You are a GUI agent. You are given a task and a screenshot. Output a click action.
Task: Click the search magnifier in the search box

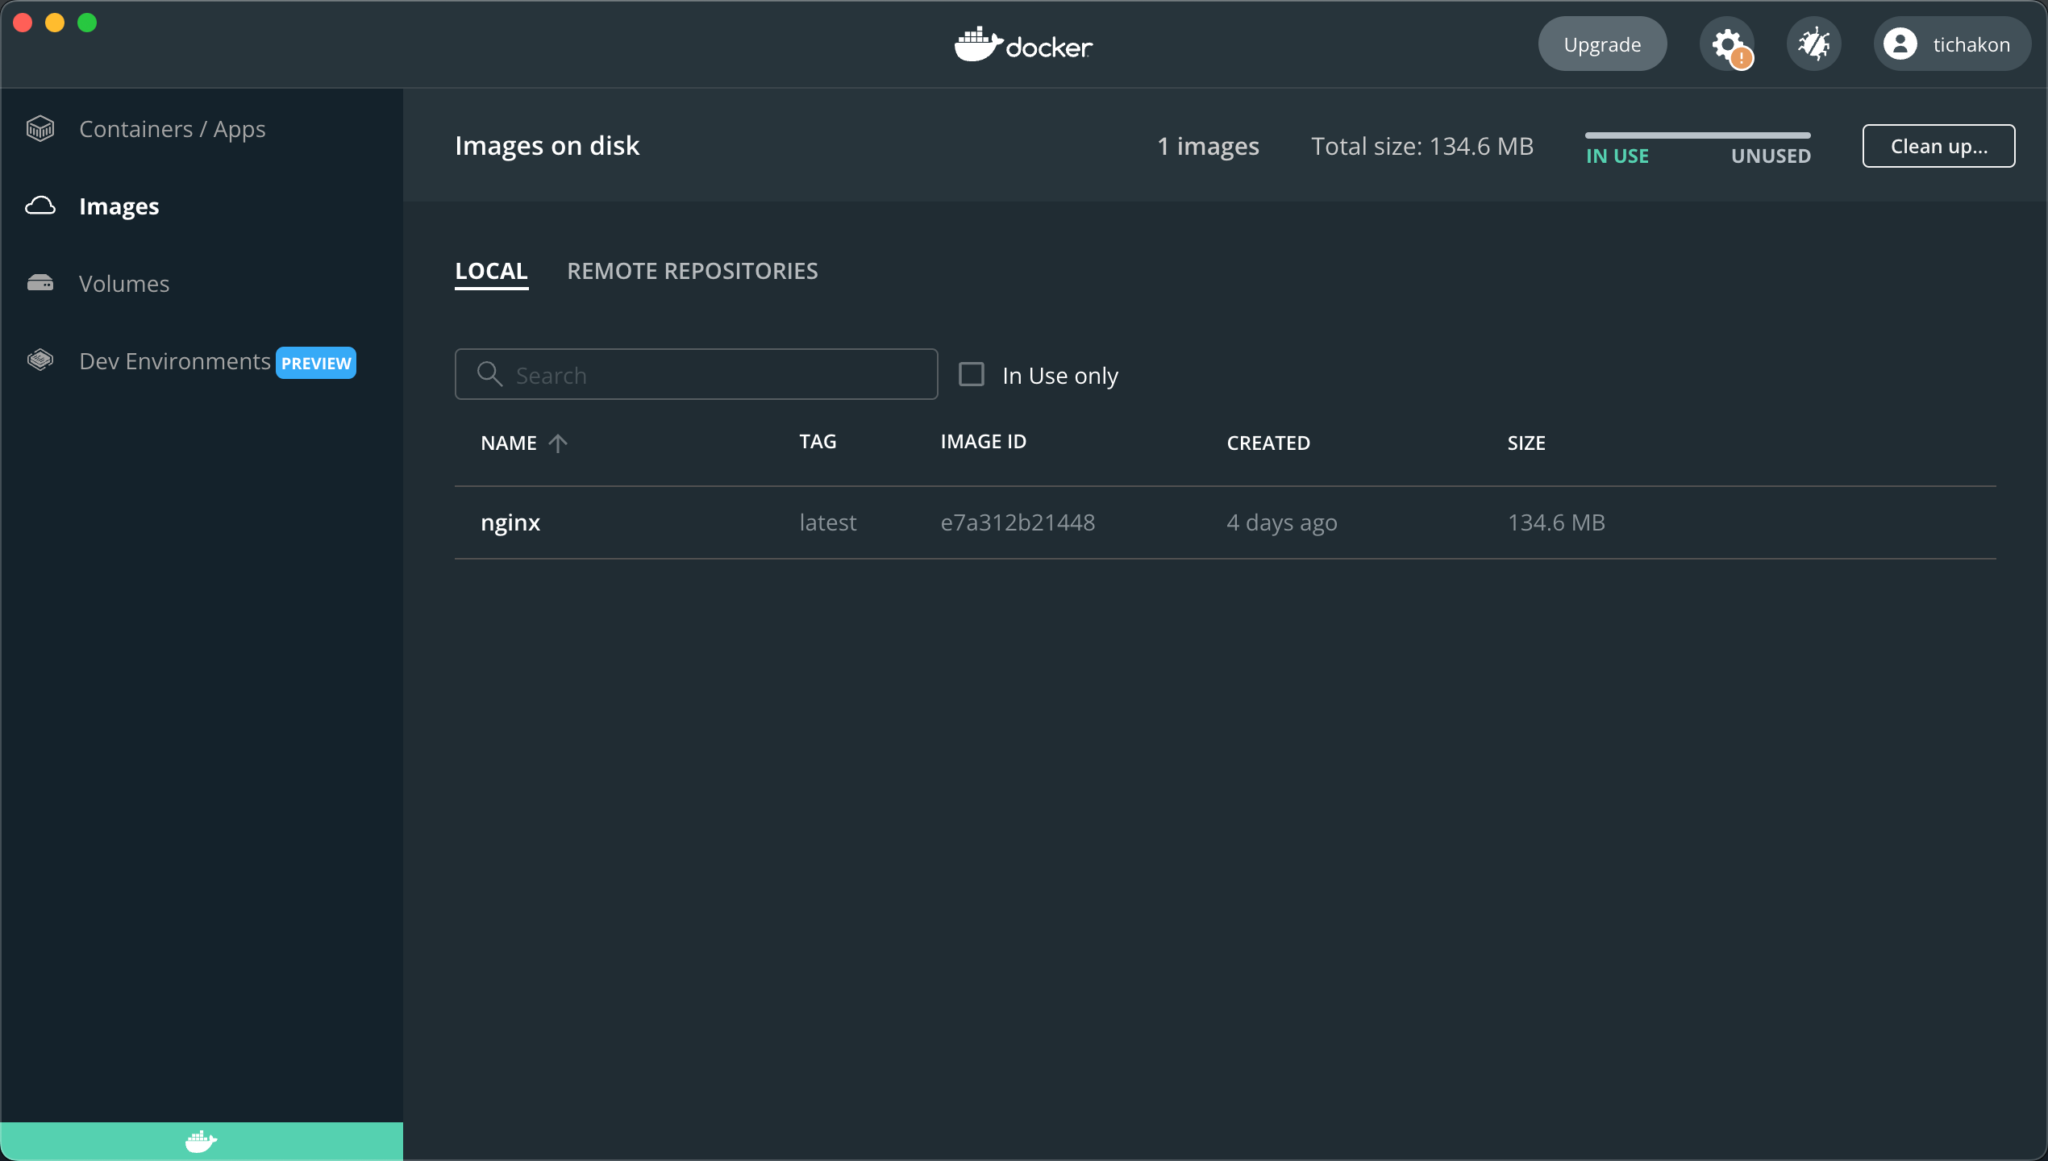(x=489, y=374)
